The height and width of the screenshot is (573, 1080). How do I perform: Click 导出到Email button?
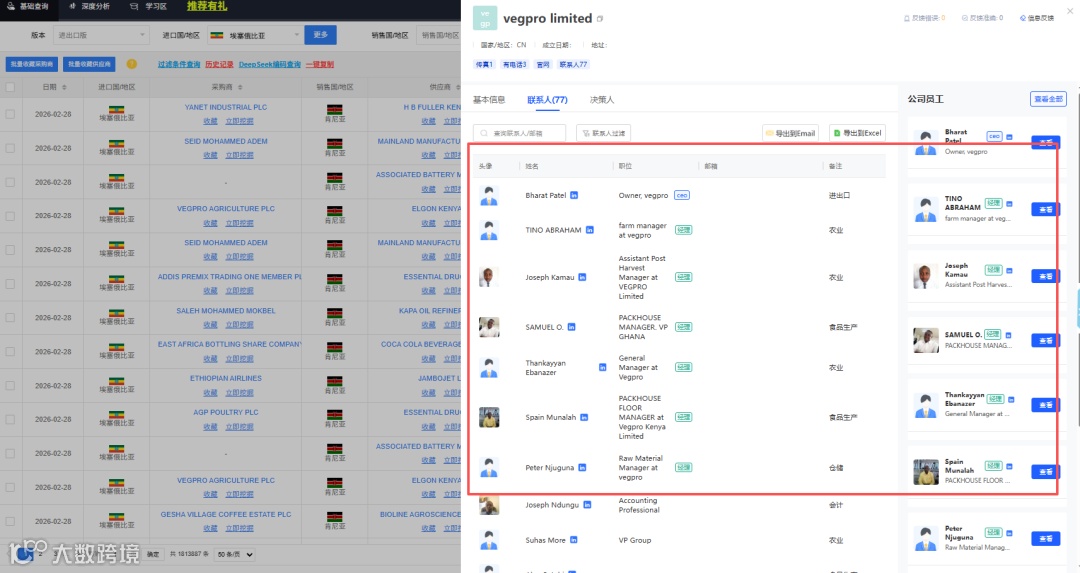click(x=790, y=133)
